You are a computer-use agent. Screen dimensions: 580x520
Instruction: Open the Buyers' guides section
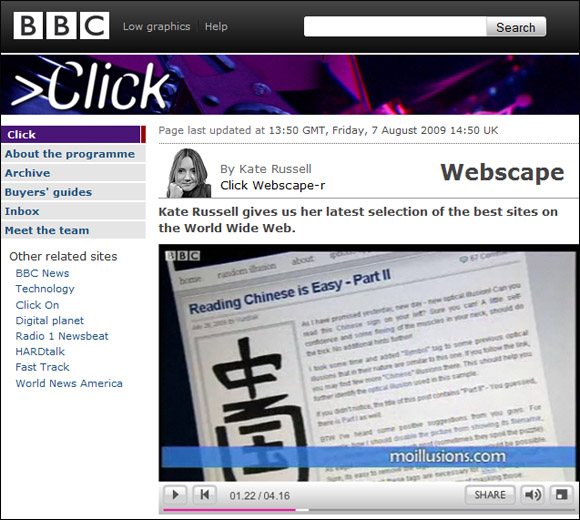pos(73,192)
